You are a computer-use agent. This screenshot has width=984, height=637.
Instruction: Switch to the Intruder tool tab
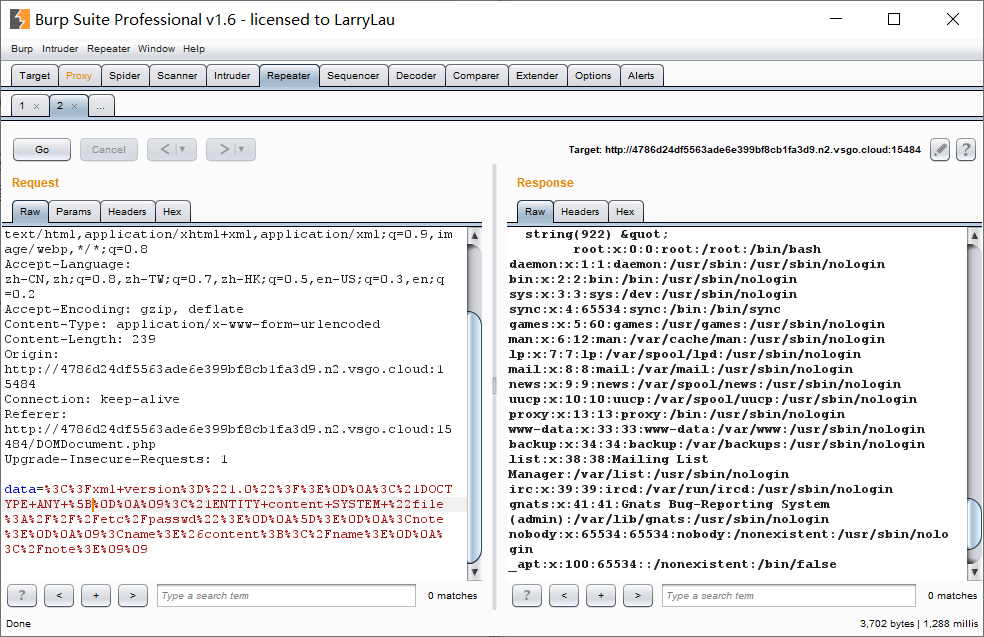(x=232, y=75)
